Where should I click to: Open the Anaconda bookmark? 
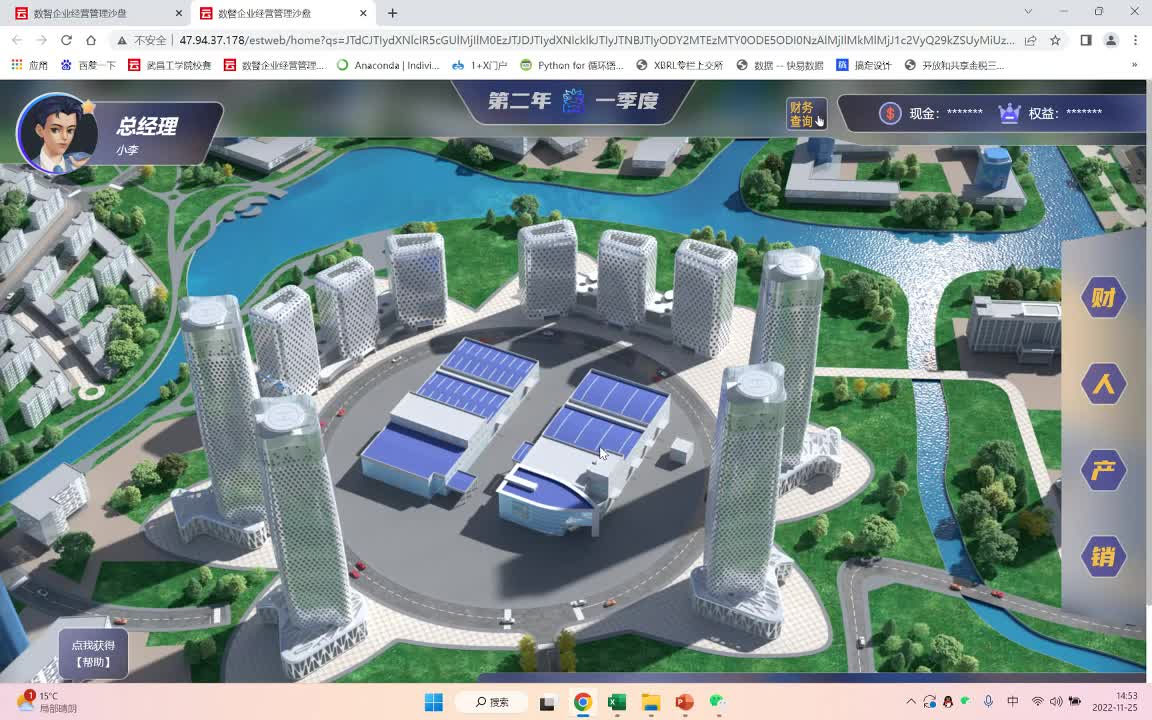pyautogui.click(x=388, y=65)
